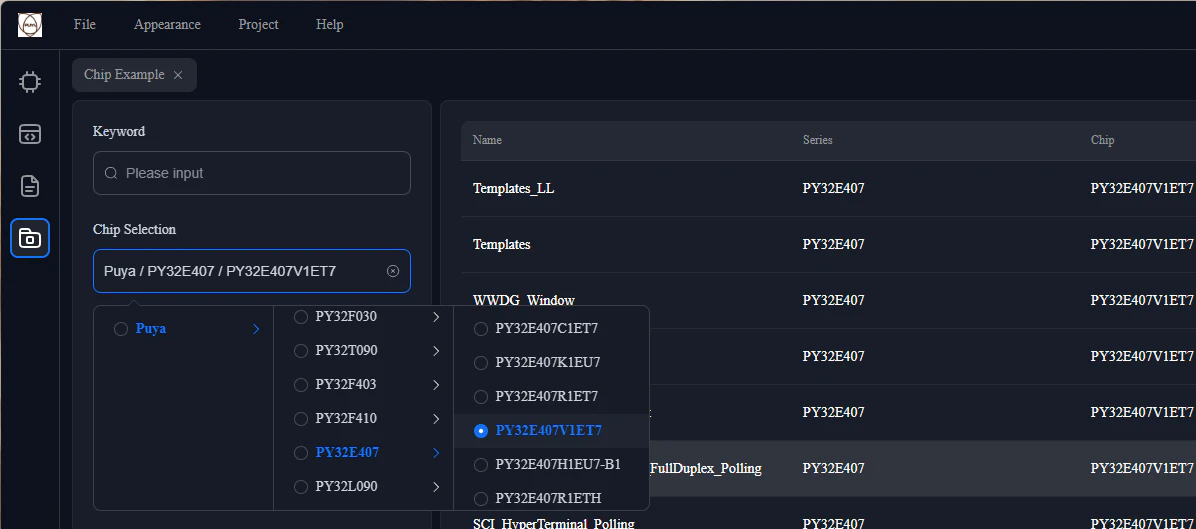Focus the Keyword input field
Viewport: 1196px width, 529px height.
[x=252, y=173]
